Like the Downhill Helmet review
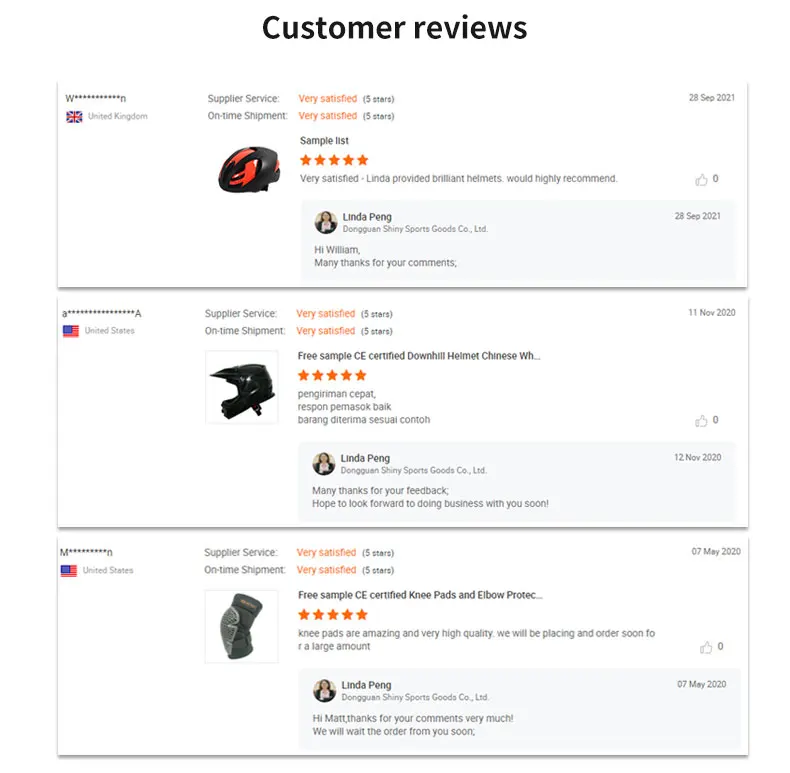 (701, 421)
